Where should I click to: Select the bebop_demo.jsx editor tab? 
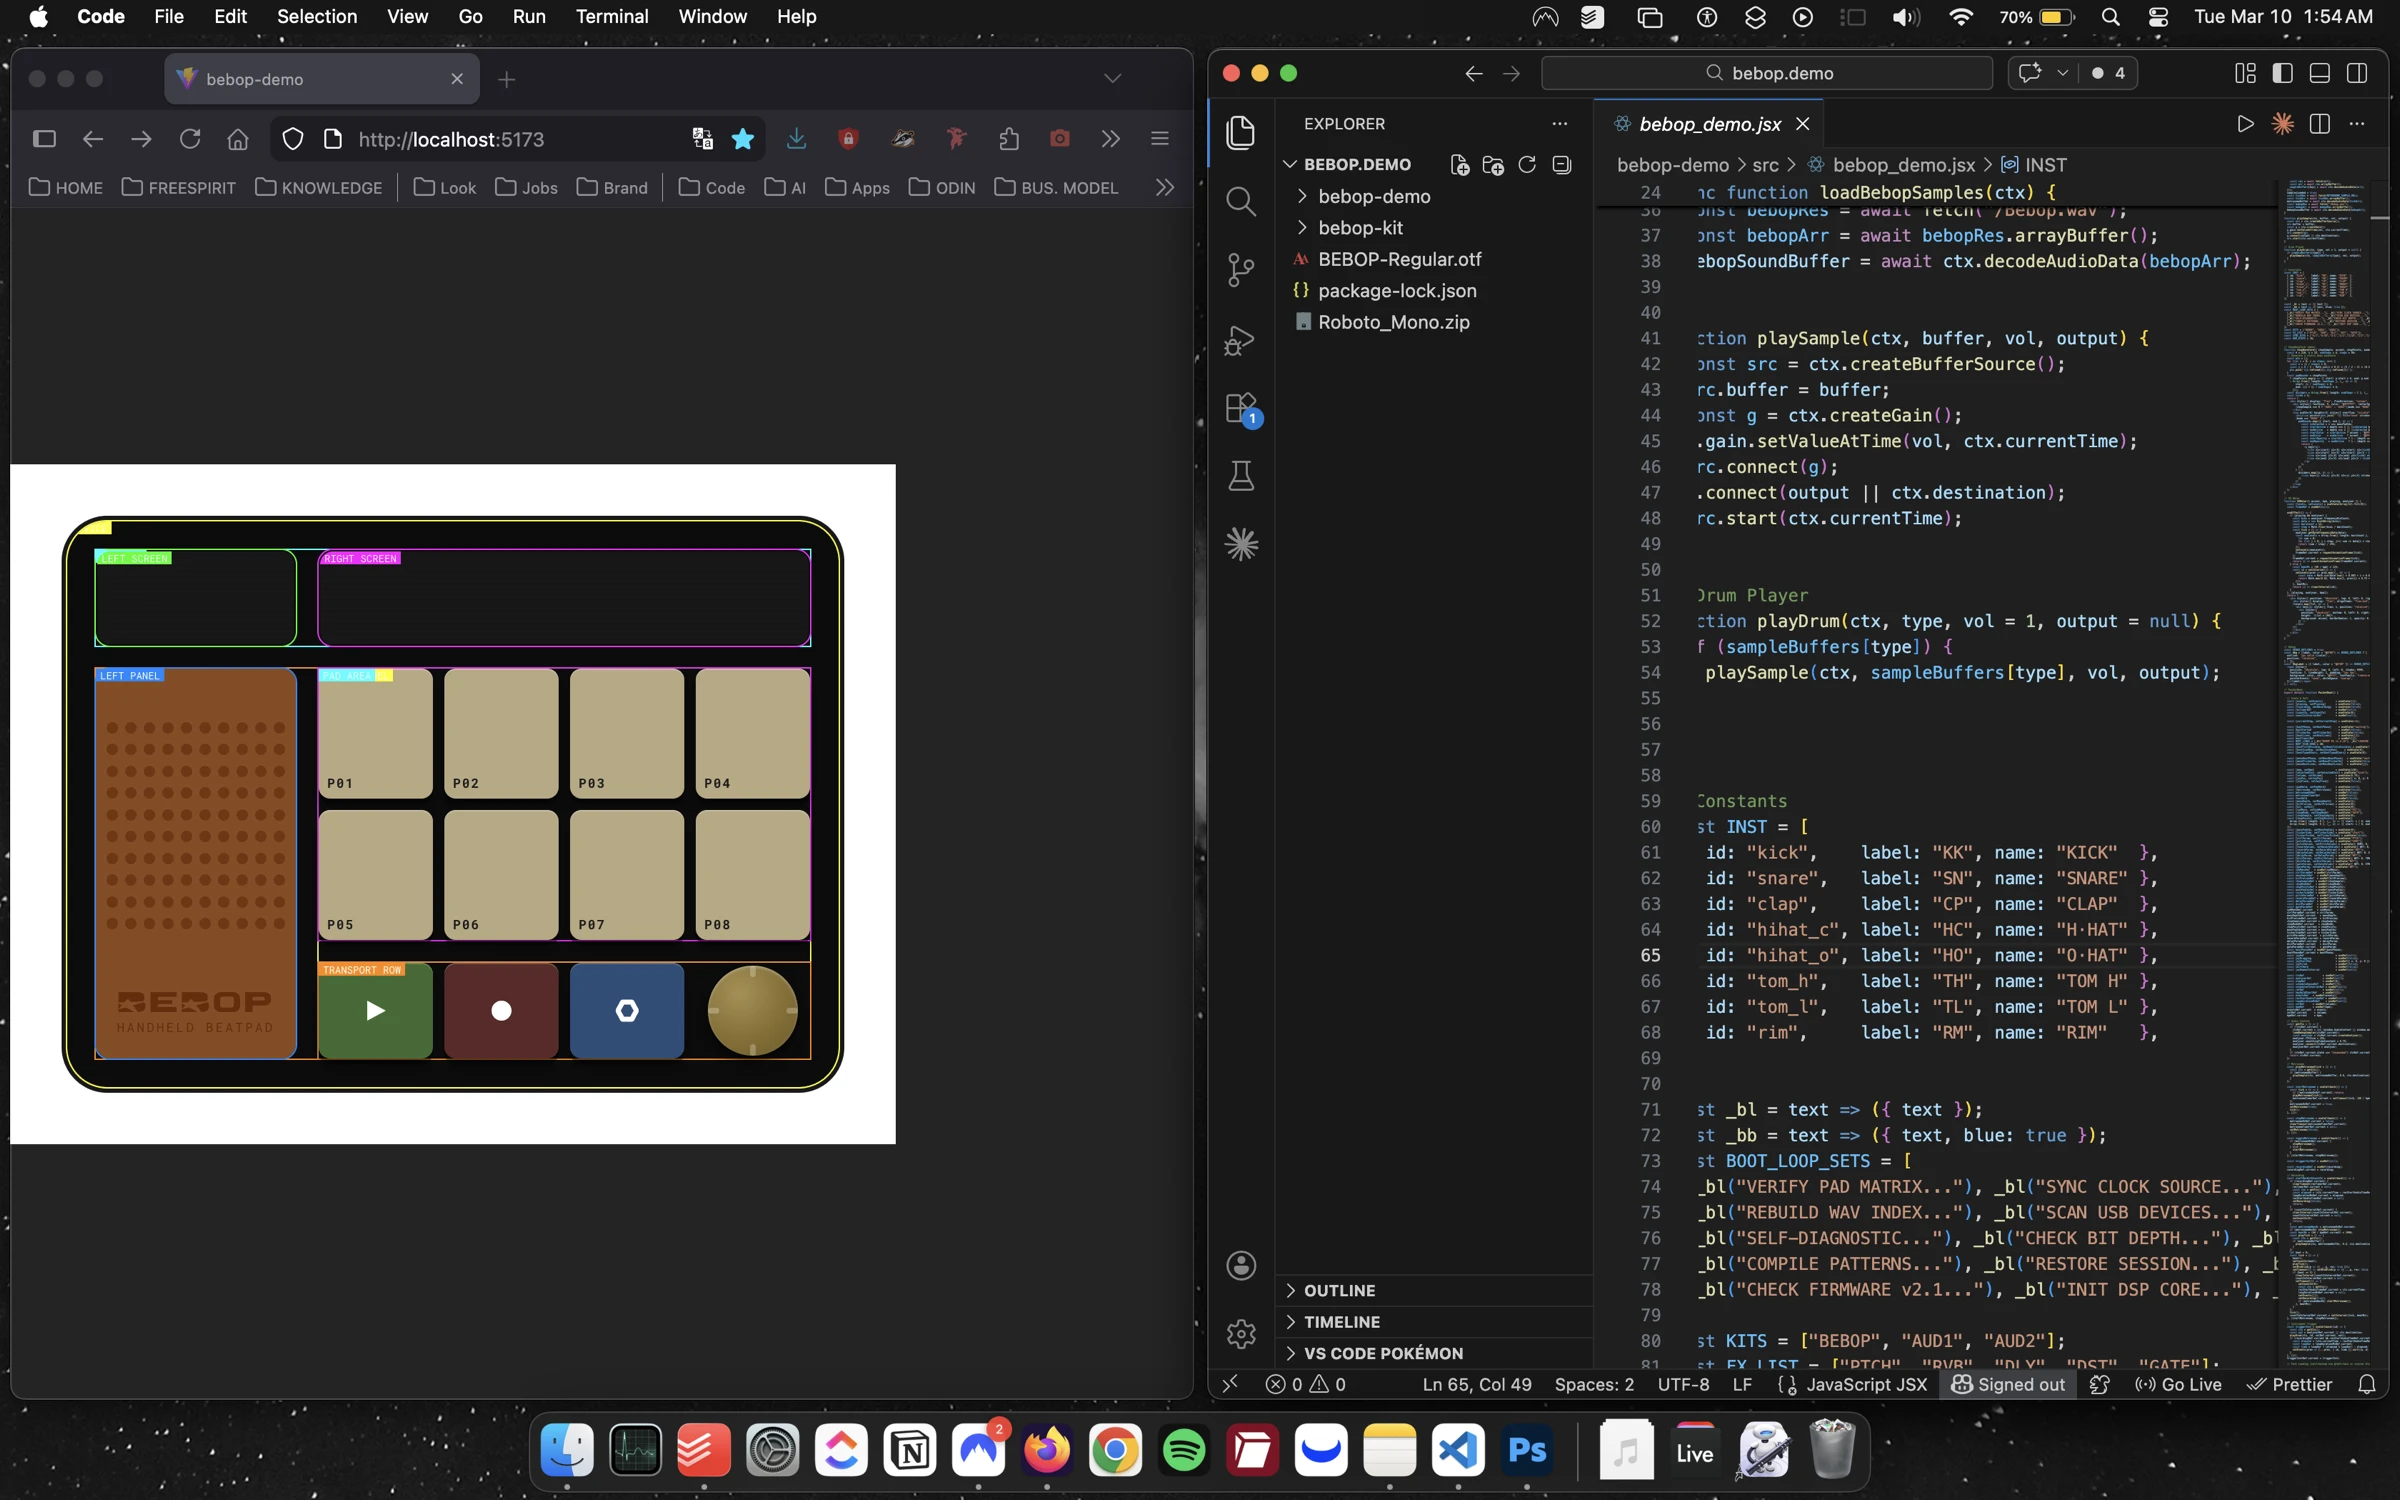click(1710, 123)
